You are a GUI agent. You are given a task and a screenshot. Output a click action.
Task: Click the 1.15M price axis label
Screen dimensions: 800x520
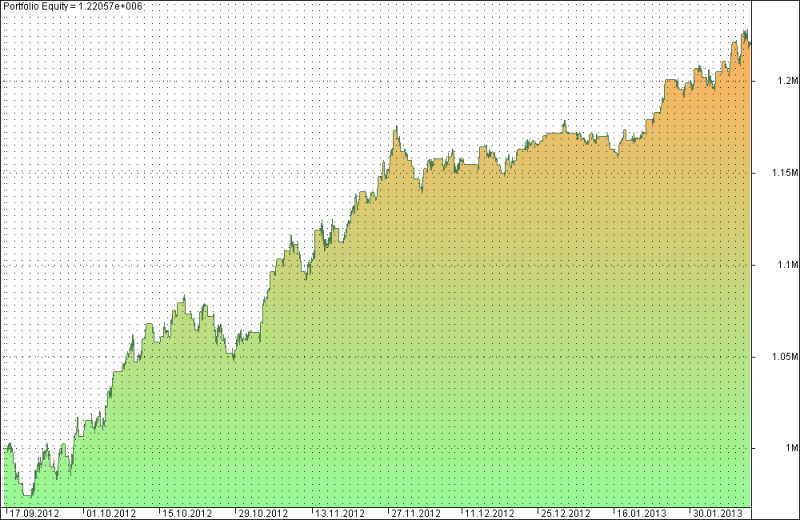click(785, 173)
